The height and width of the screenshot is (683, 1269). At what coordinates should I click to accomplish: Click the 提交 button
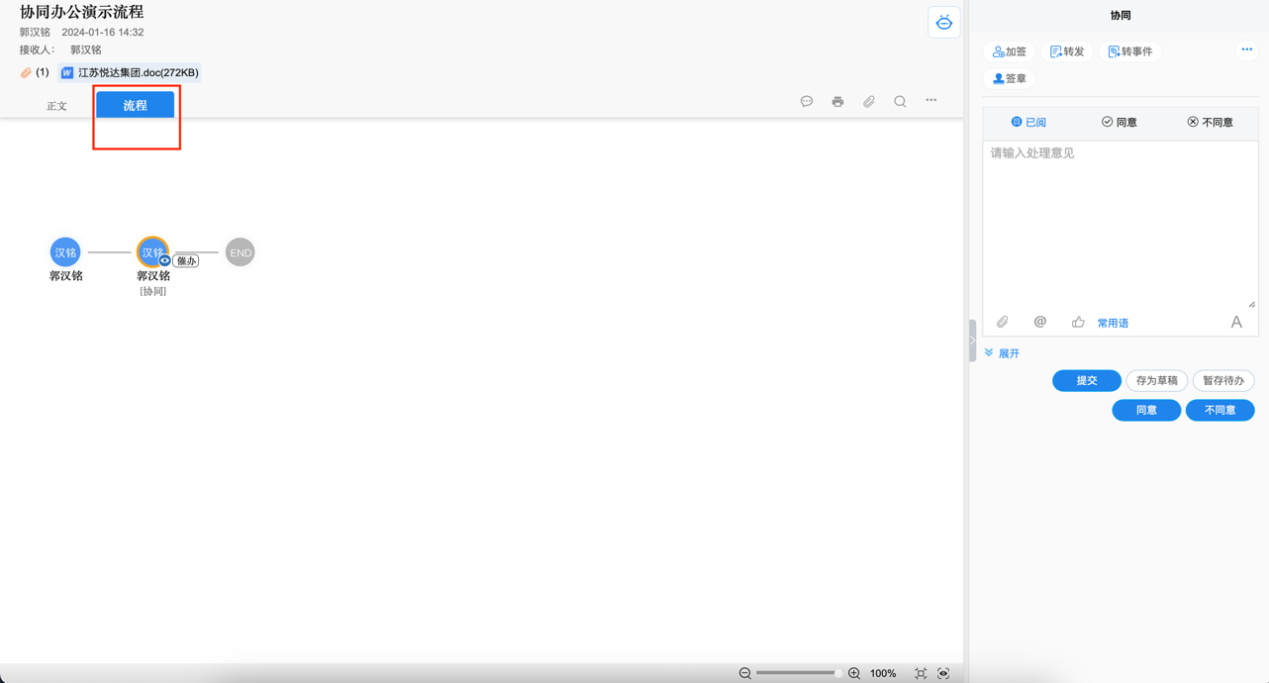pos(1086,380)
